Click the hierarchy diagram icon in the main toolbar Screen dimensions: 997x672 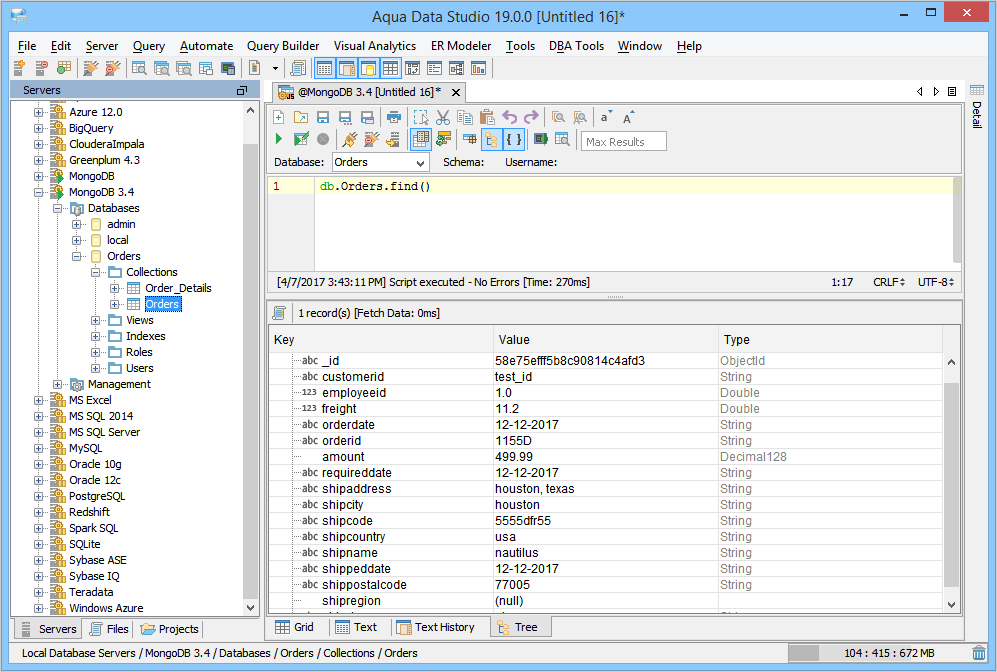coord(457,68)
